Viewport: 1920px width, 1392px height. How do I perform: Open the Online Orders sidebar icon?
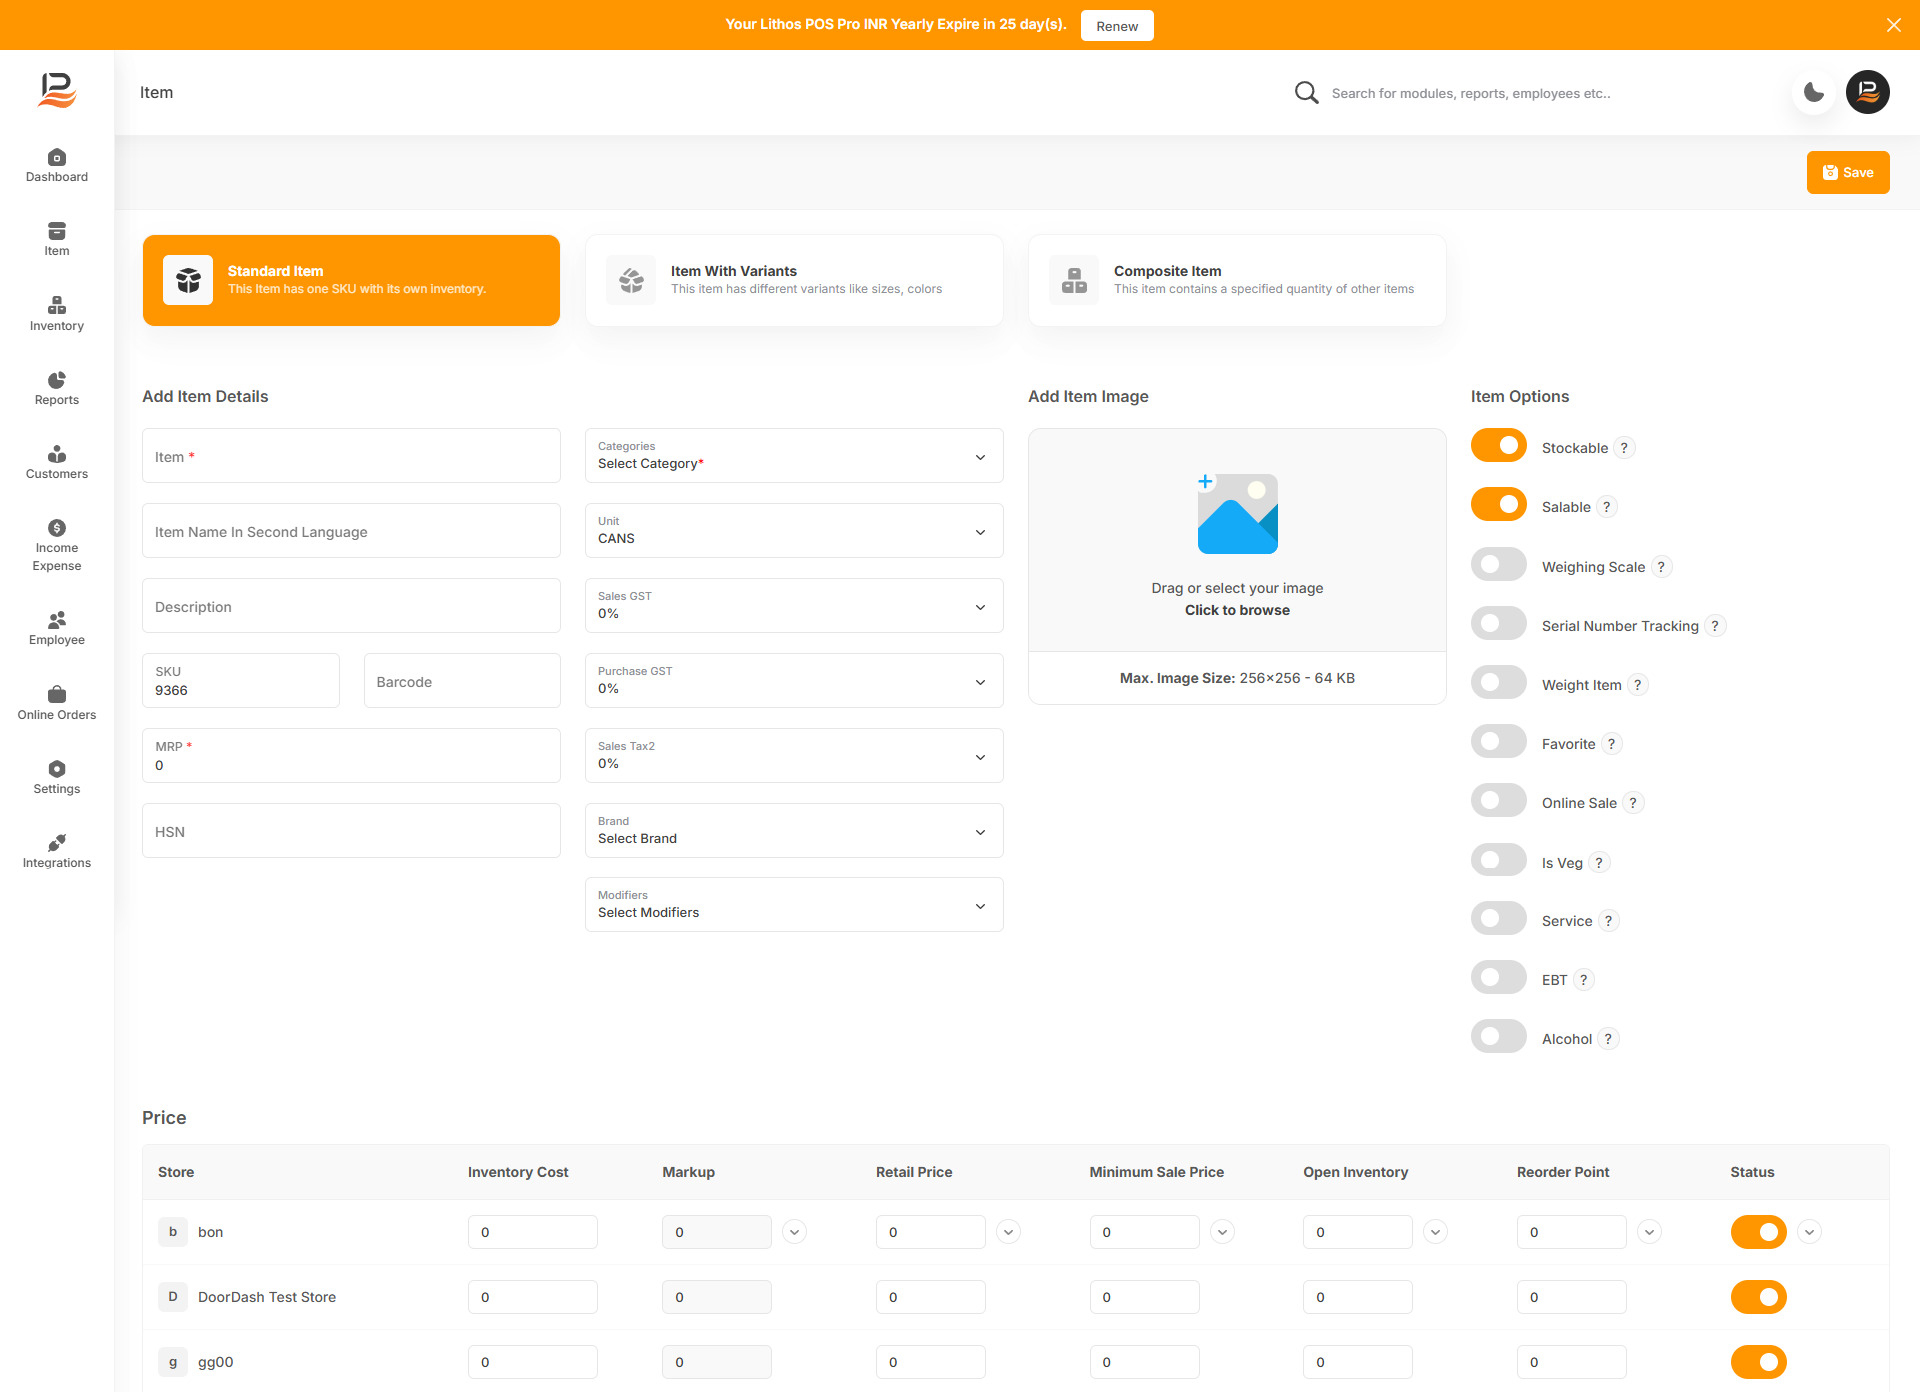tap(57, 695)
